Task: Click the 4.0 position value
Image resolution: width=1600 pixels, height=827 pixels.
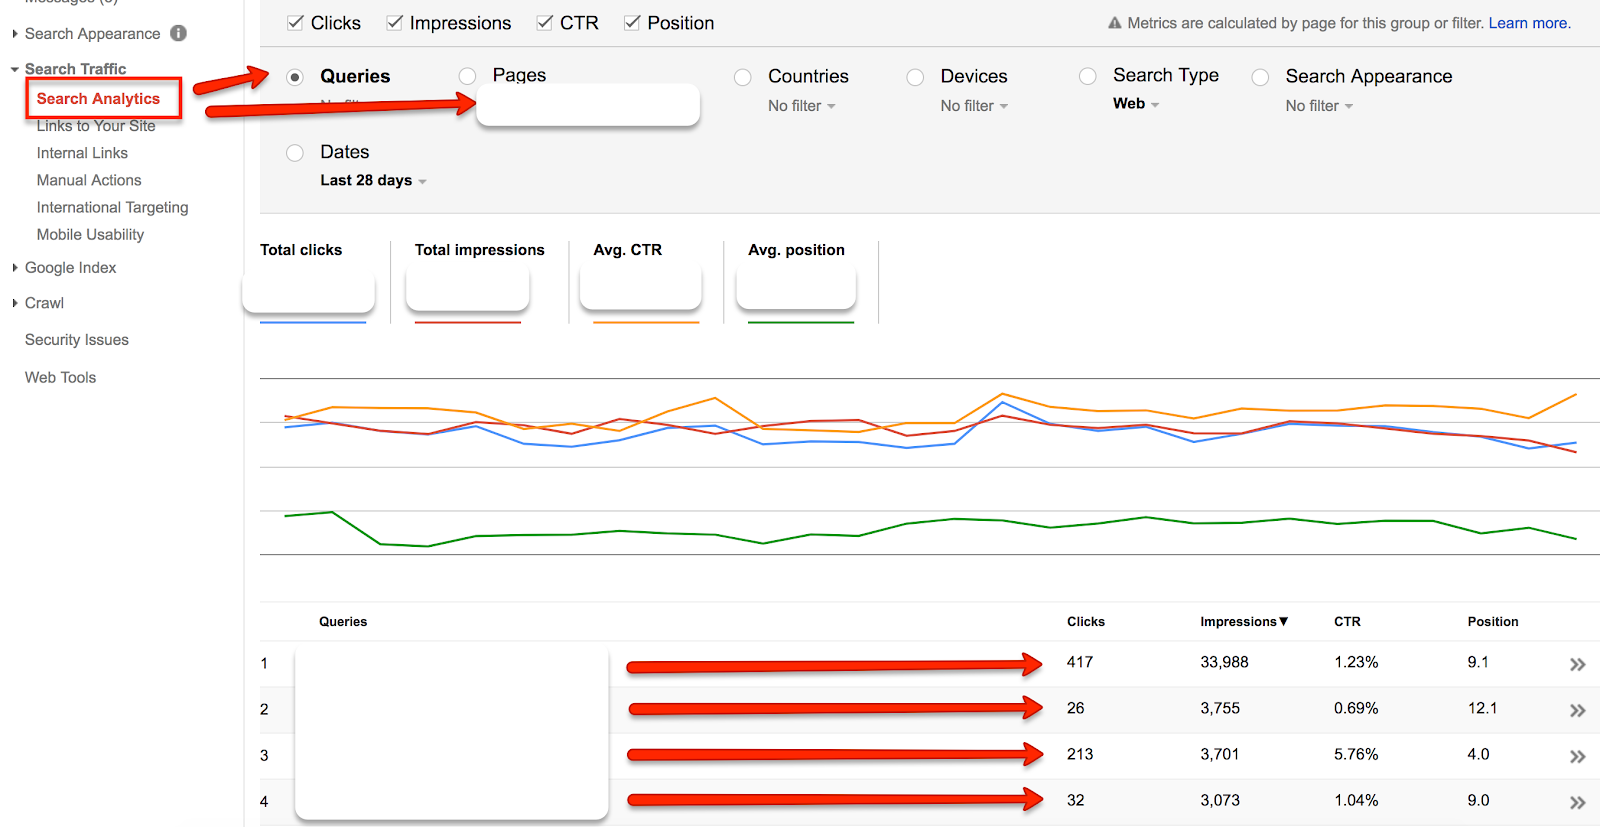Action: point(1478,754)
